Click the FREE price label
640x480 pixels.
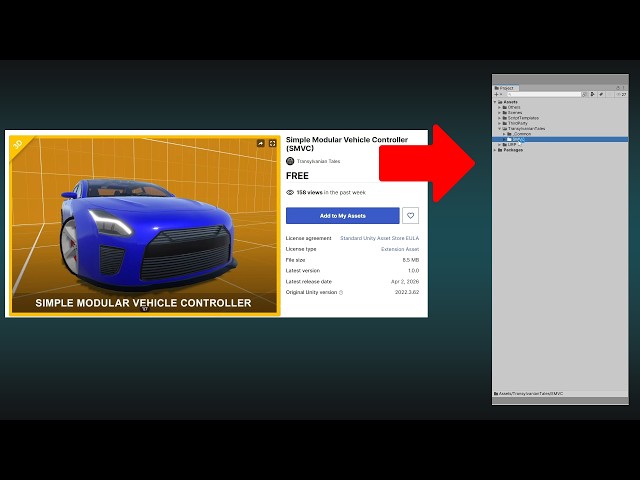coord(297,176)
